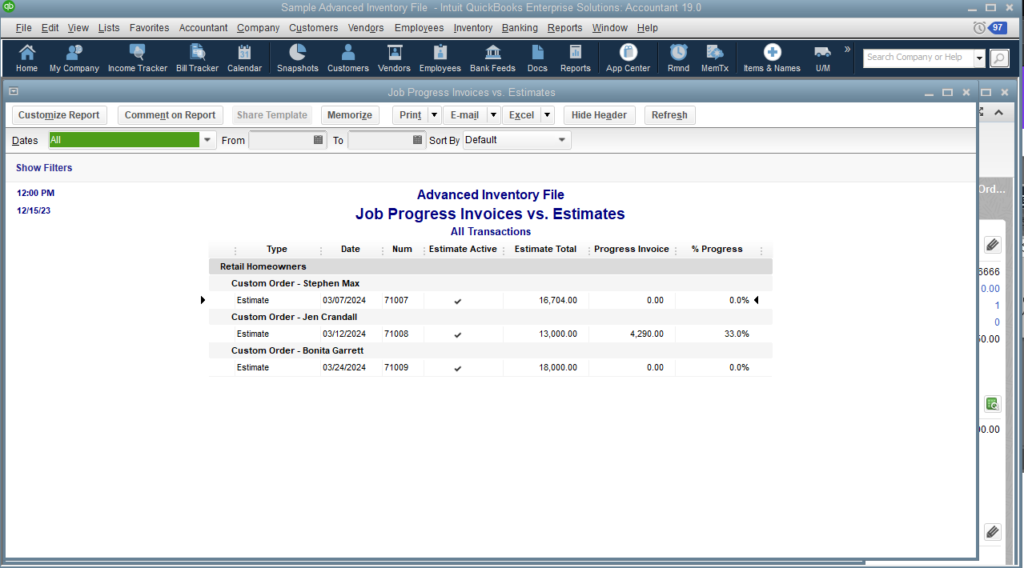Viewport: 1024px width, 568px height.
Task: Collapse the background panel with up chevron
Action: [x=999, y=112]
